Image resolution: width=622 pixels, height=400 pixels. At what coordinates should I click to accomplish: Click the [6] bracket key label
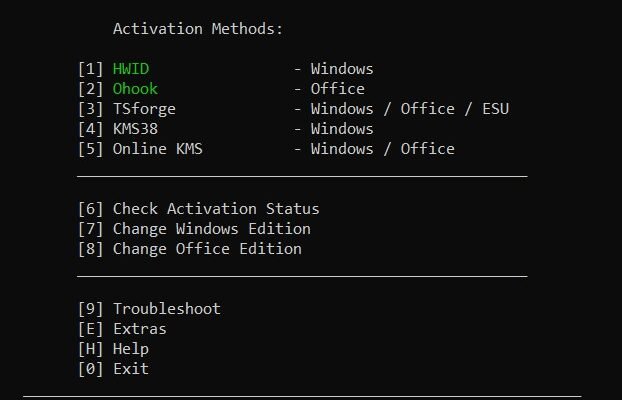[x=90, y=209]
